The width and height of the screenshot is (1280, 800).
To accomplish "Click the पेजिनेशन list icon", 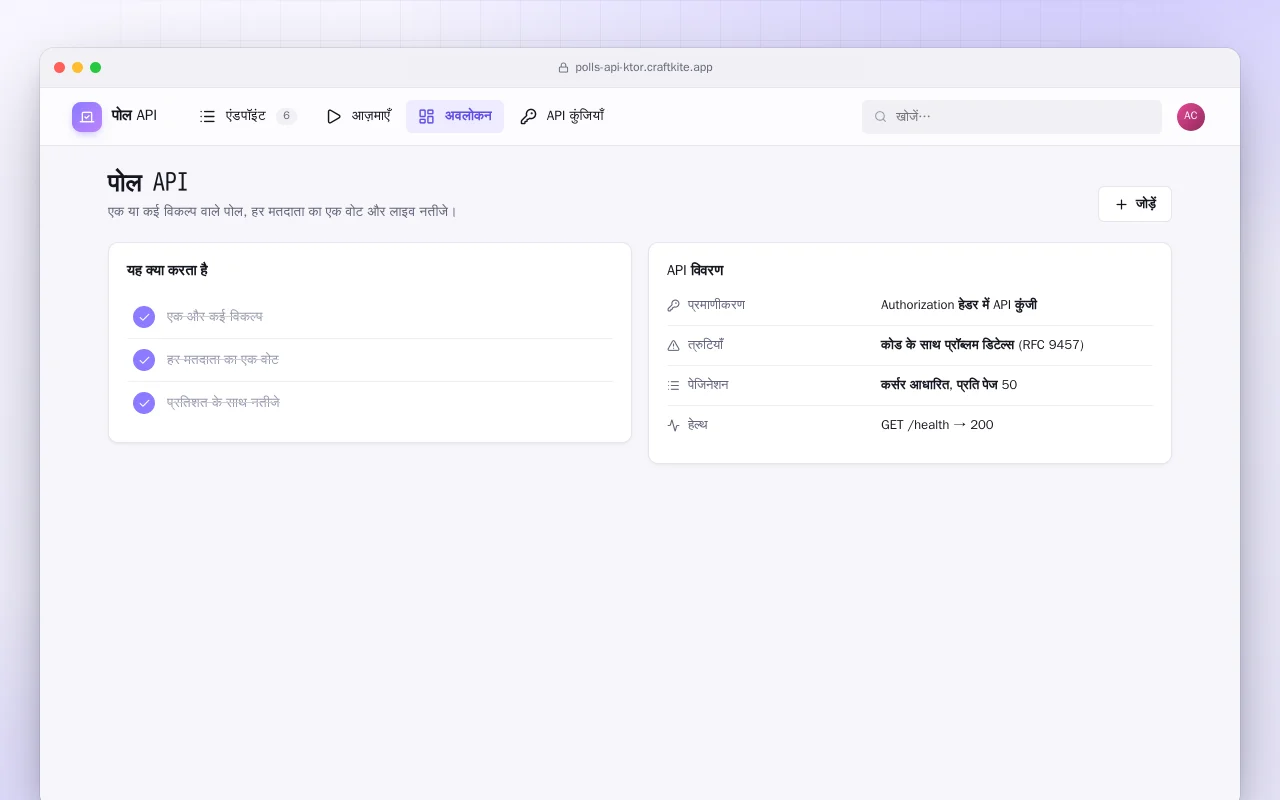I will pyautogui.click(x=673, y=385).
